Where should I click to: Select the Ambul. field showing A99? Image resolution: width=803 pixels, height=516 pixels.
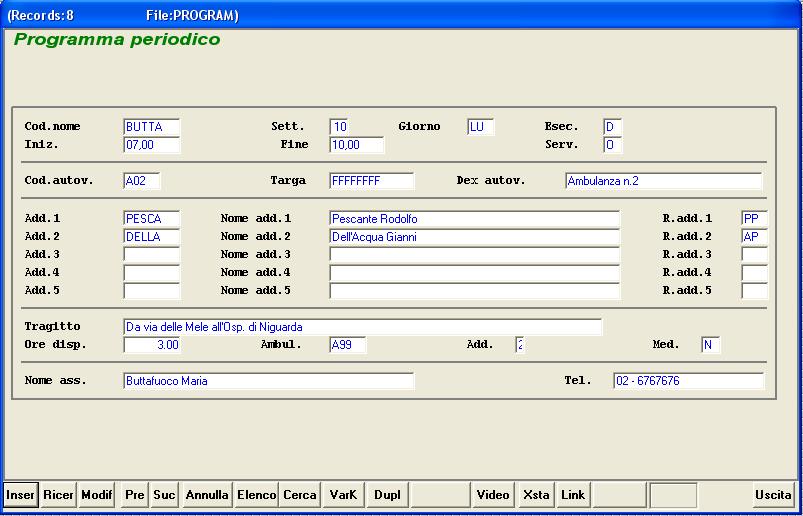[x=348, y=345]
